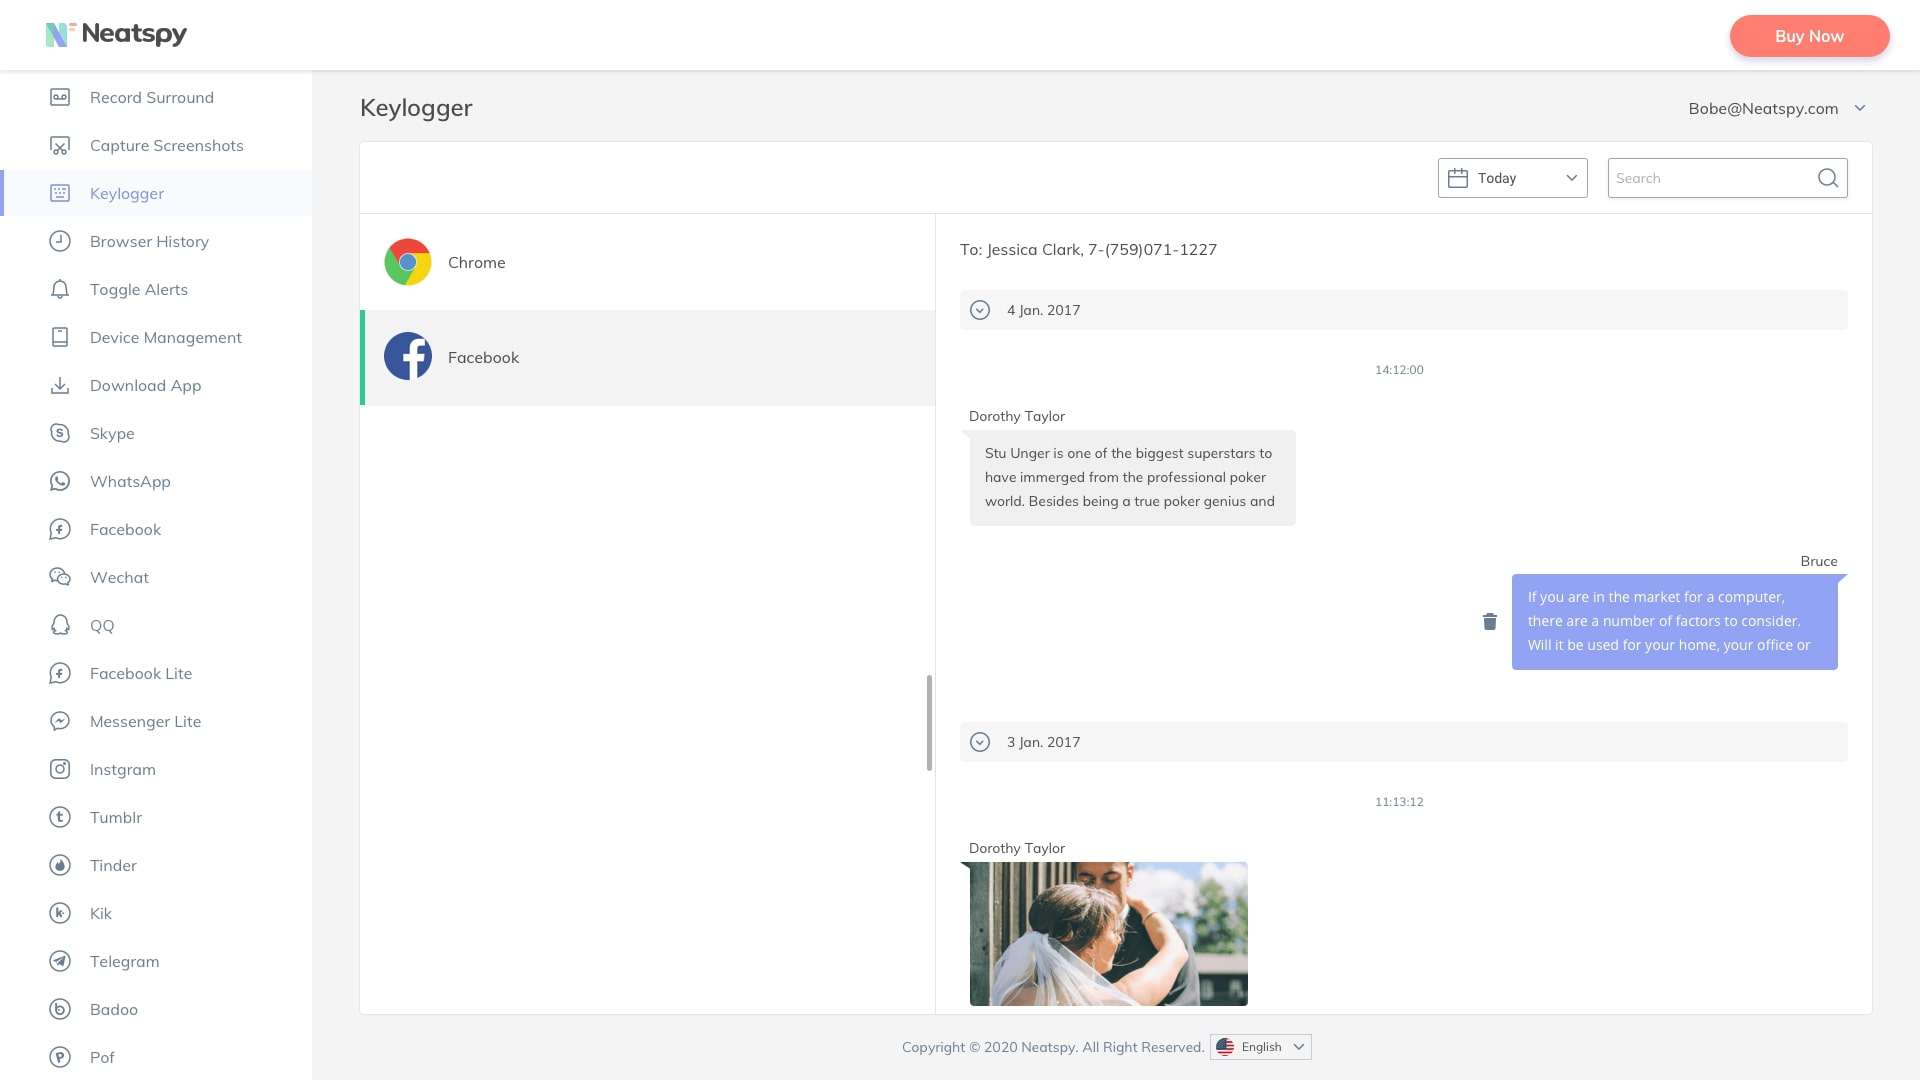This screenshot has height=1080, width=1920.
Task: Select Browser History menu item
Action: (x=149, y=241)
